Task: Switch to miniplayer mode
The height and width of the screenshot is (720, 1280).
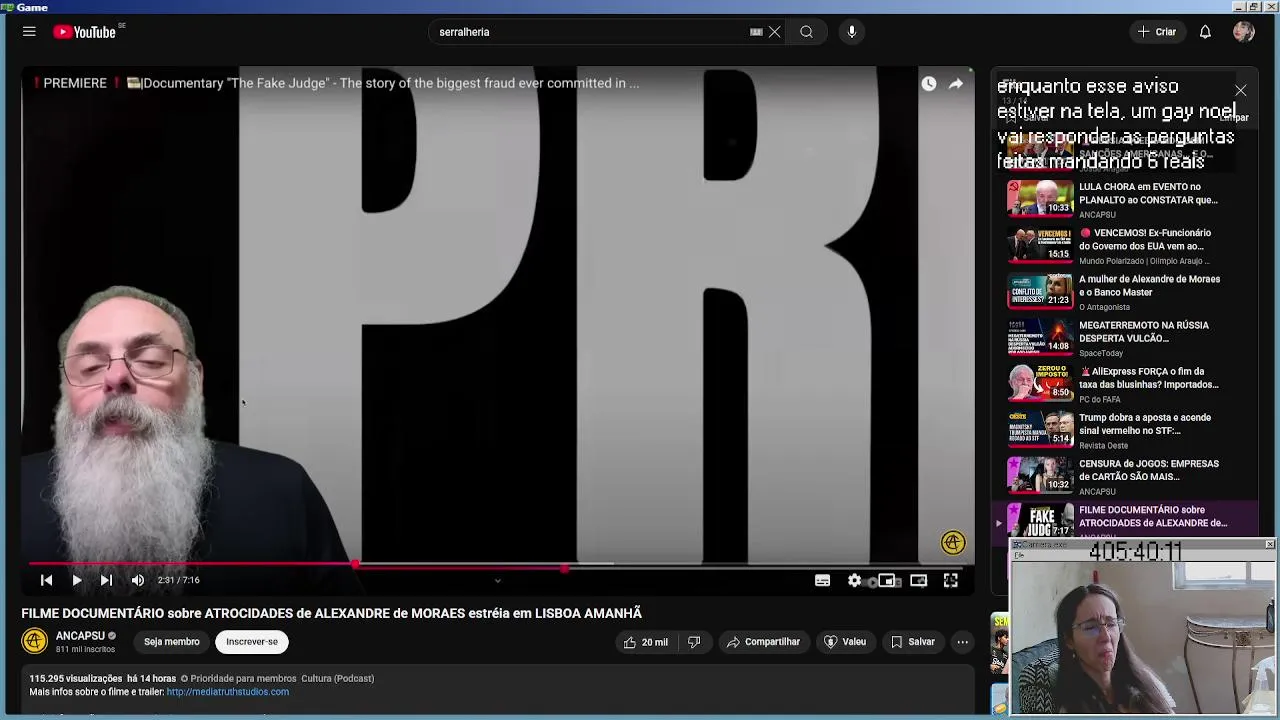Action: (x=886, y=580)
